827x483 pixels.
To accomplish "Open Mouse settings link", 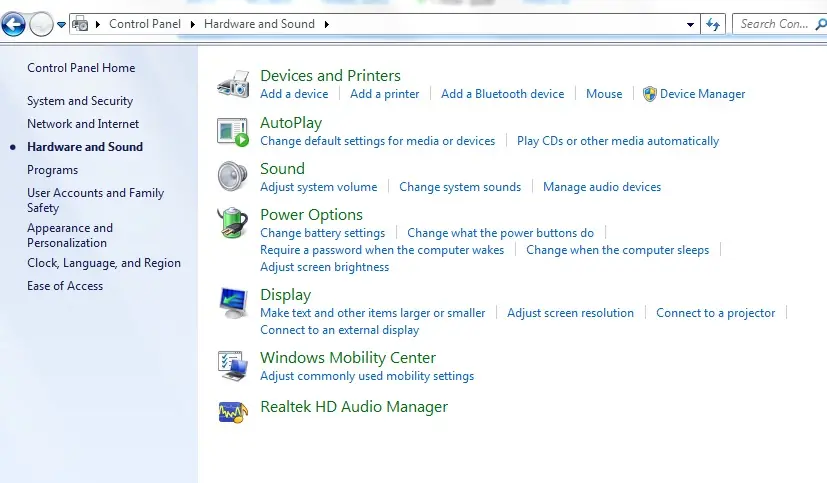I will [604, 94].
